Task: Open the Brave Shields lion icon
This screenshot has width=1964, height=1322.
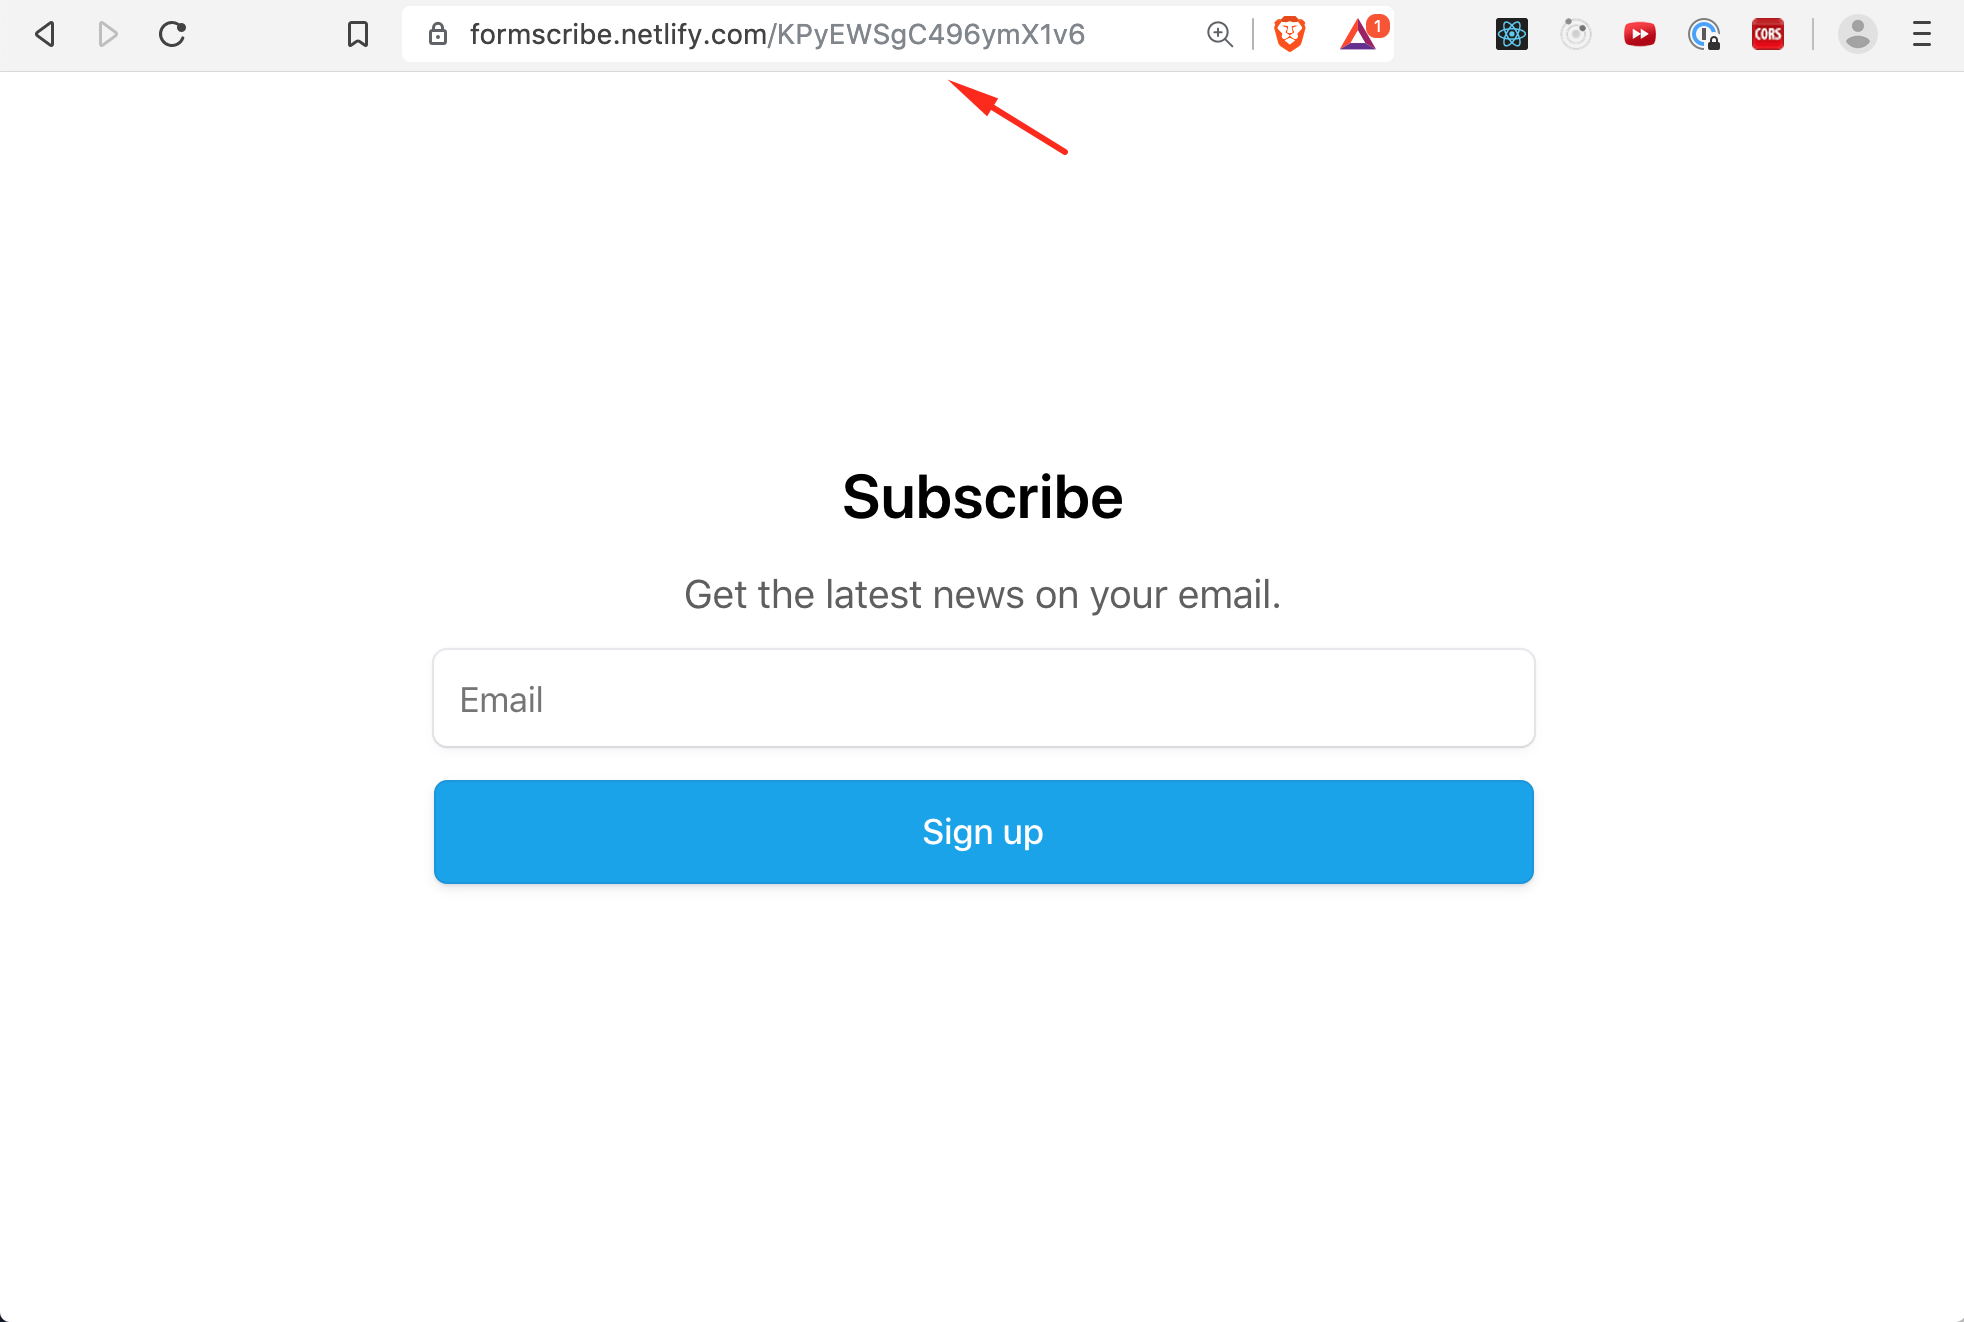Action: (x=1290, y=35)
